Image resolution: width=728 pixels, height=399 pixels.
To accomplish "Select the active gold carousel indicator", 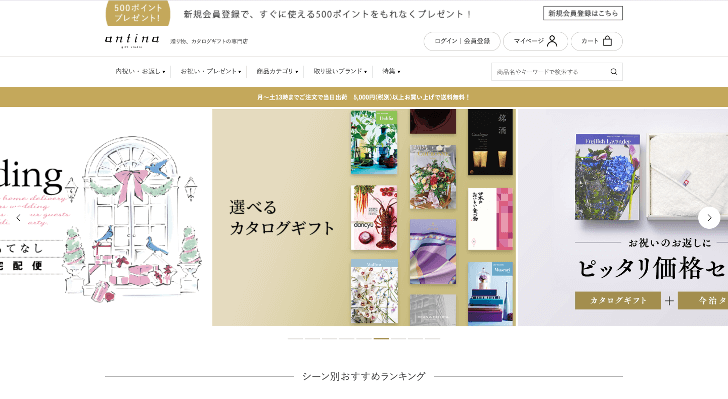I will pos(381,339).
